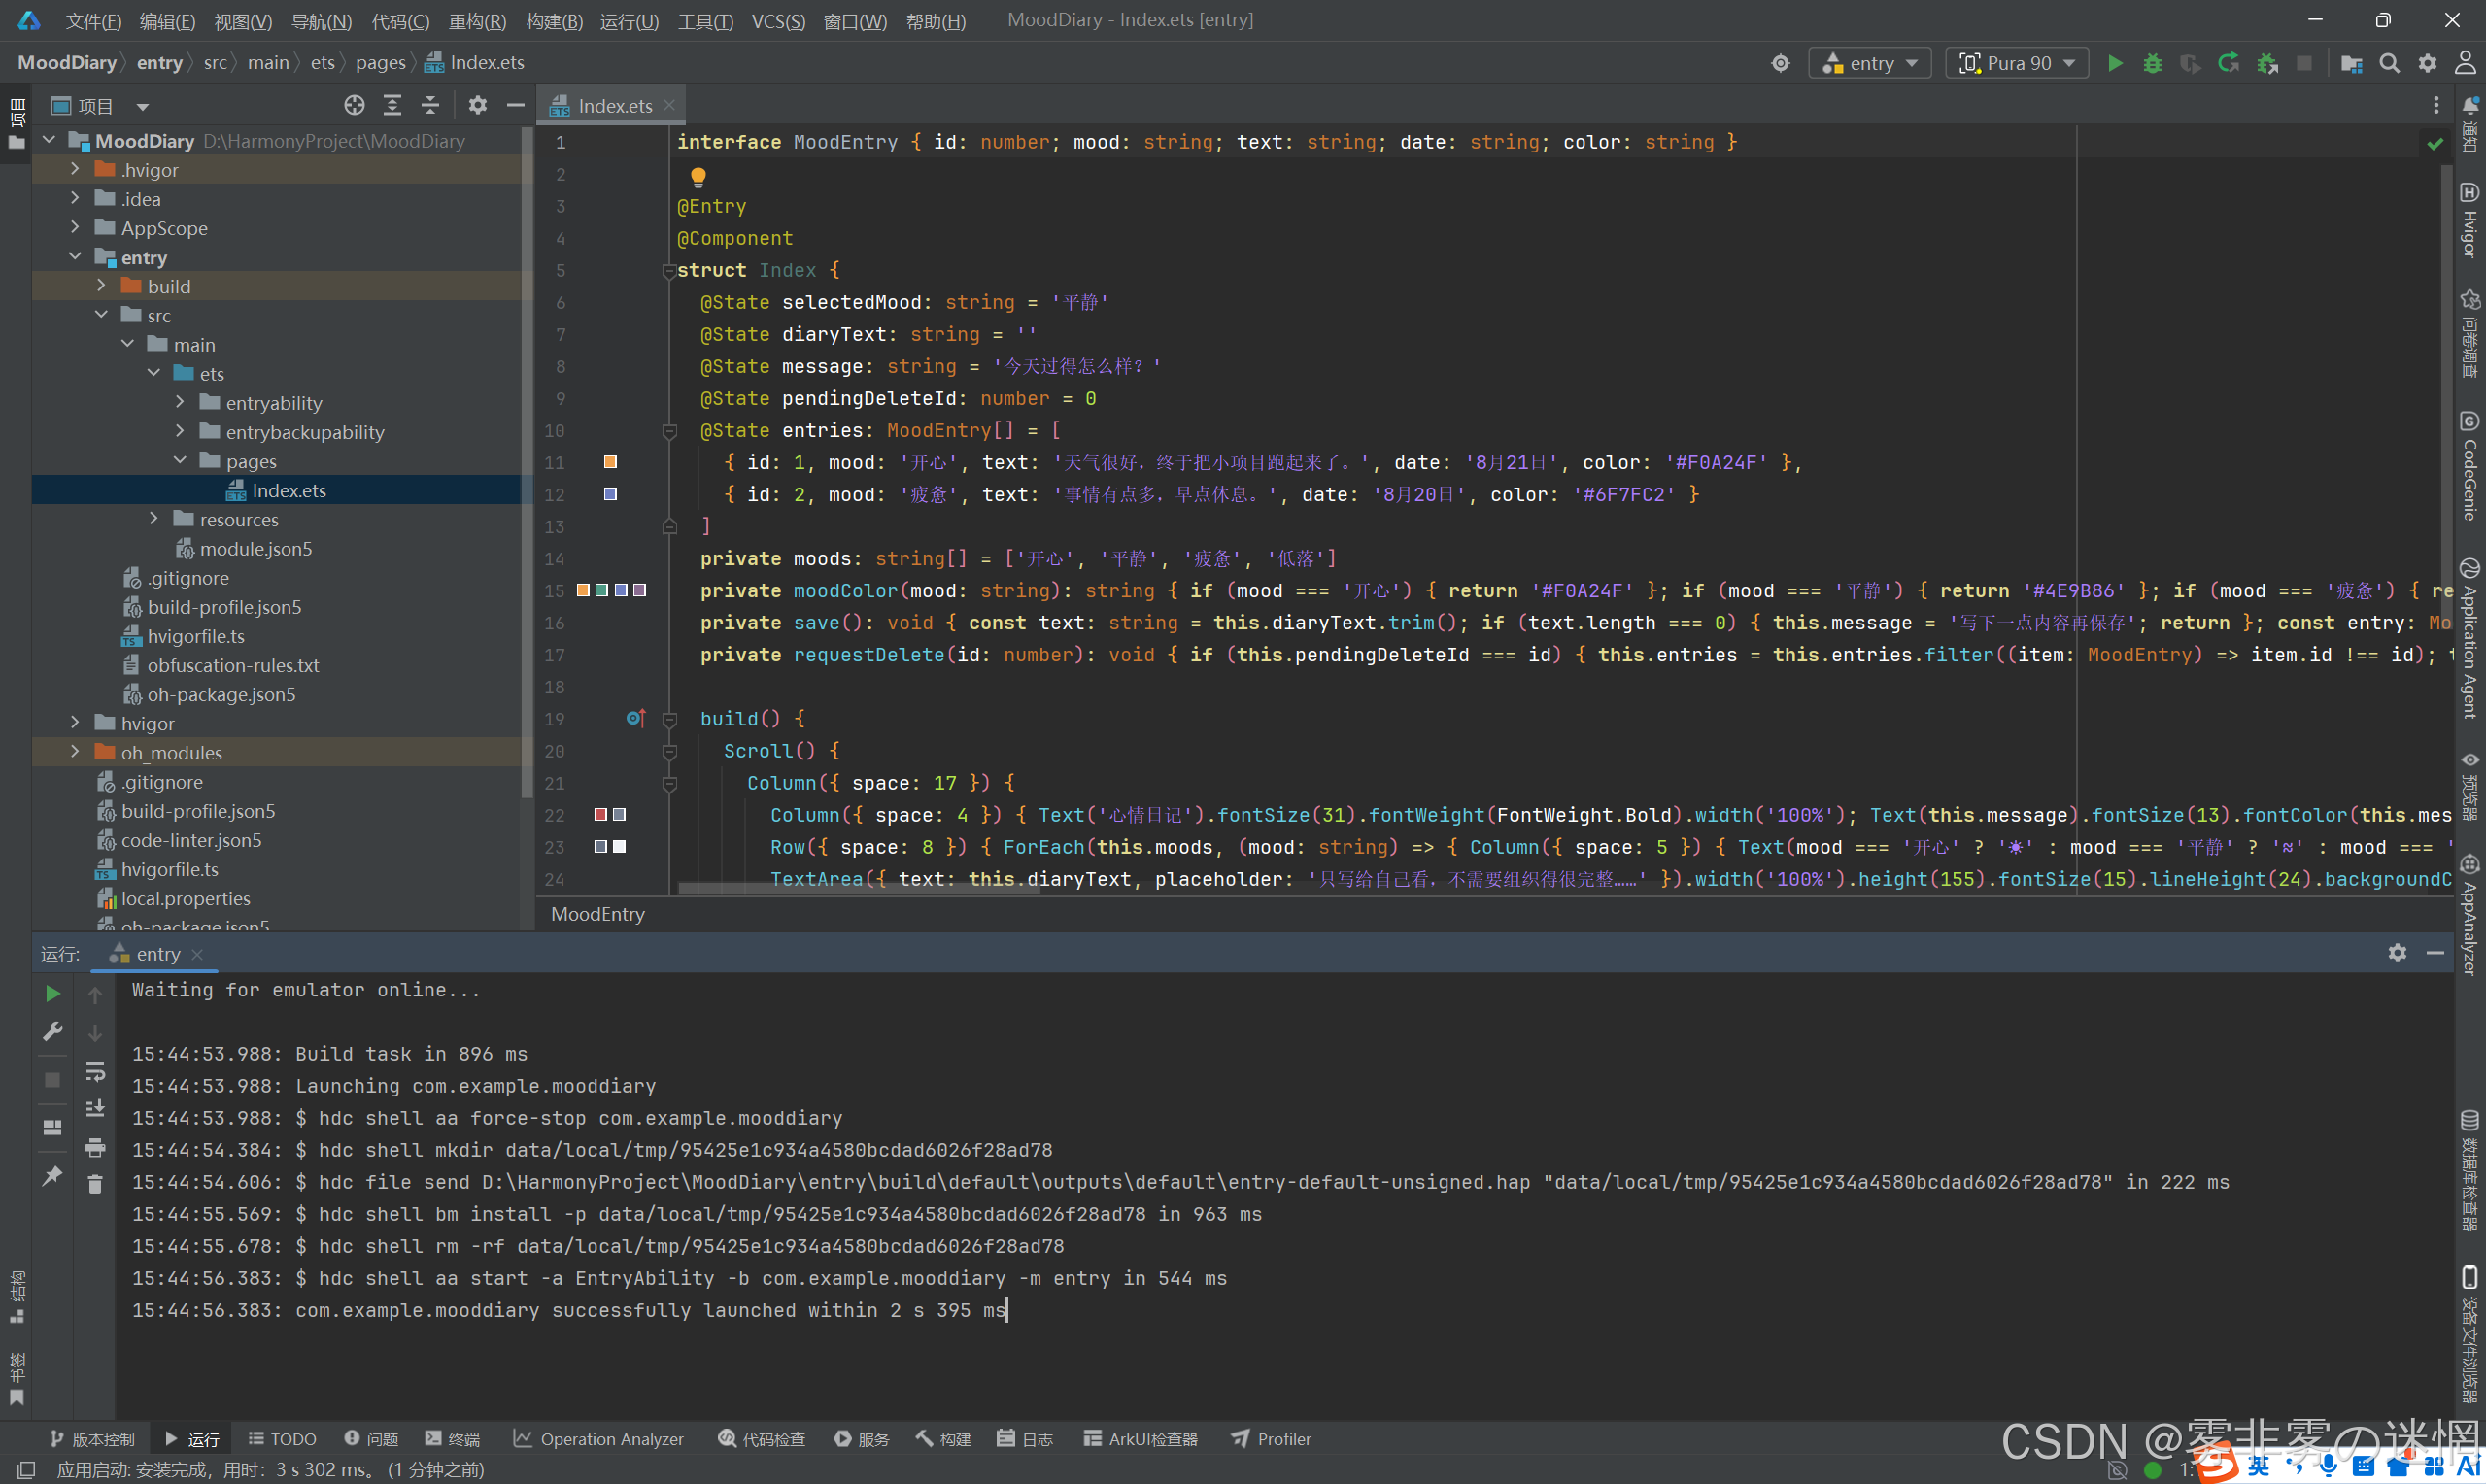This screenshot has width=2486, height=1484.
Task: Open the project structure toolbar icon
Action: (2351, 63)
